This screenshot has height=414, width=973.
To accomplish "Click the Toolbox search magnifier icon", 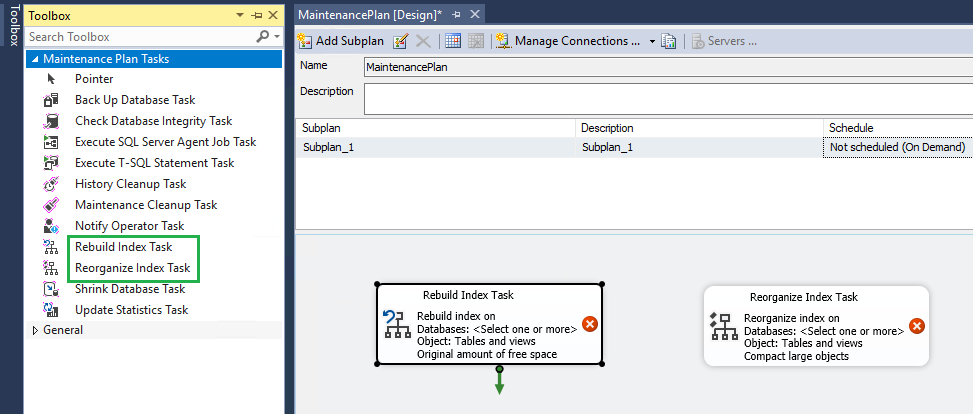I will point(264,37).
